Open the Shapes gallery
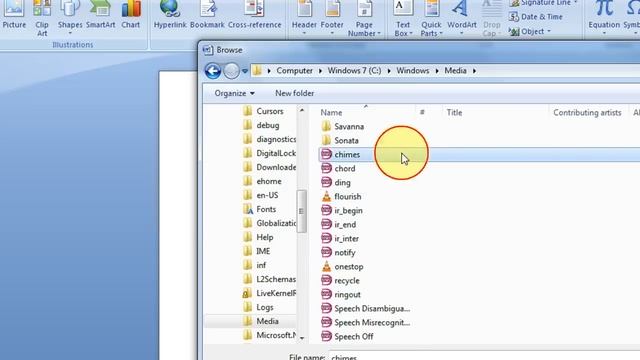The image size is (640, 360). coord(70,18)
